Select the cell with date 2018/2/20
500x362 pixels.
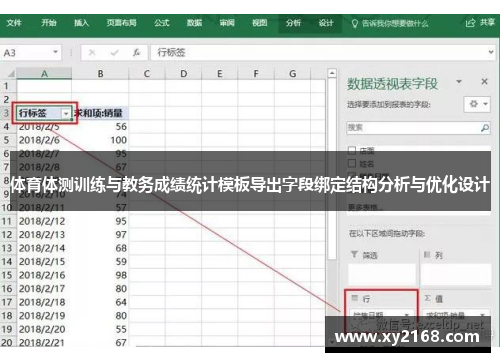[x=44, y=329]
